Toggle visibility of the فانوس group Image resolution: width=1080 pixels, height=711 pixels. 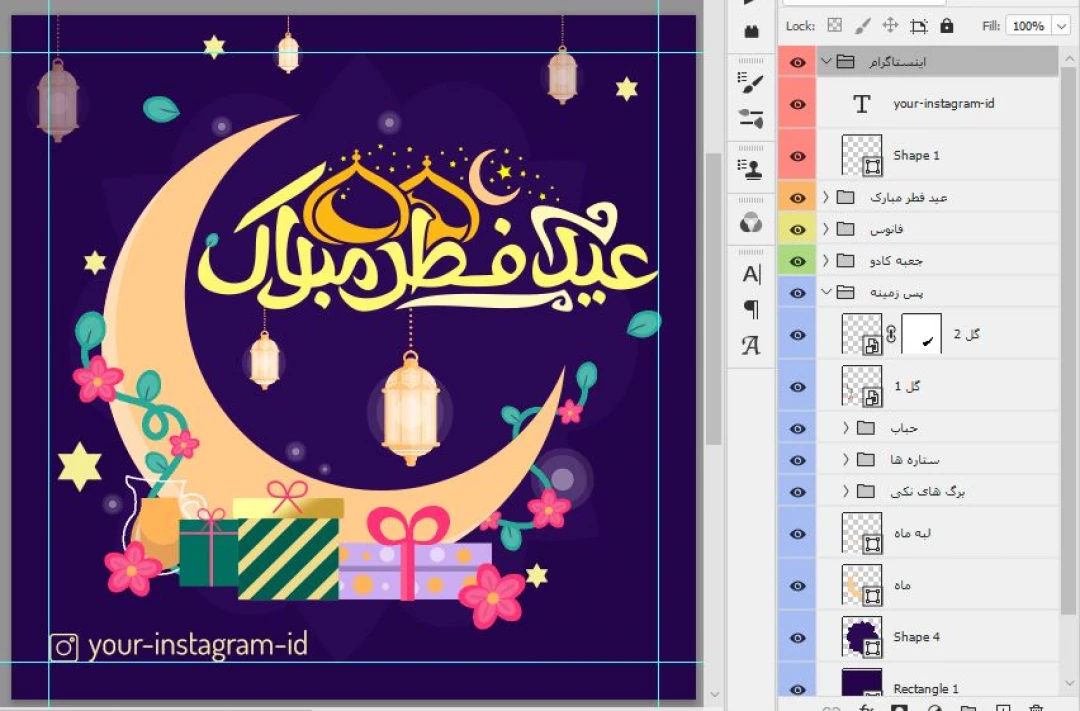click(797, 229)
